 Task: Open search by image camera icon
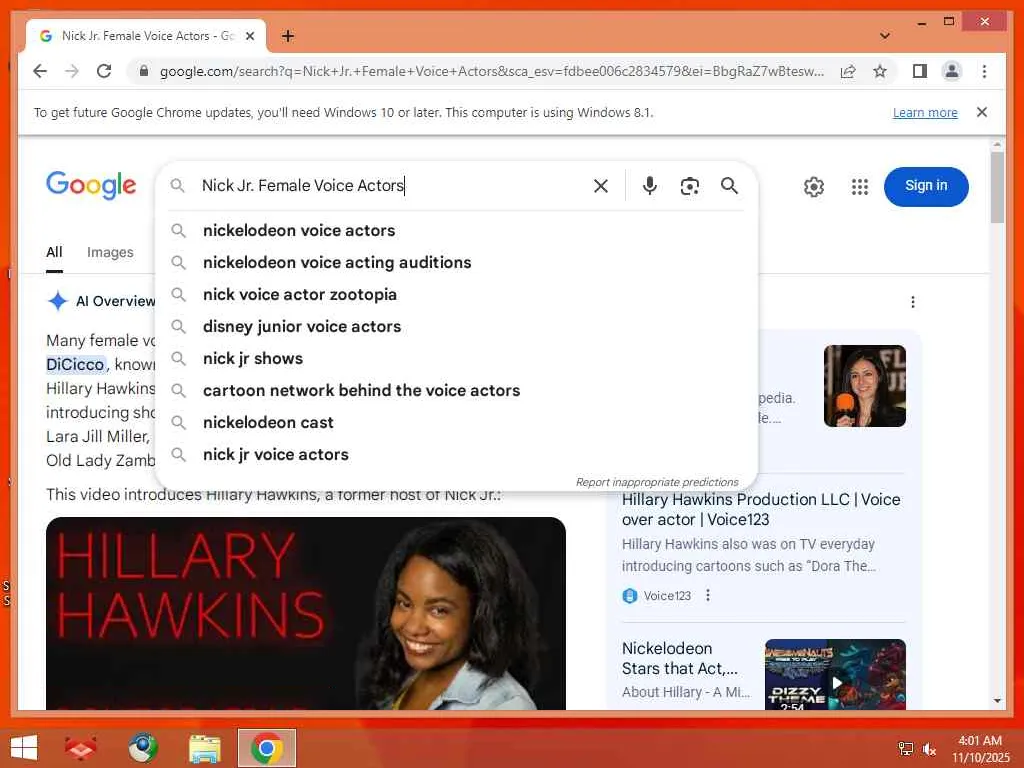(690, 186)
